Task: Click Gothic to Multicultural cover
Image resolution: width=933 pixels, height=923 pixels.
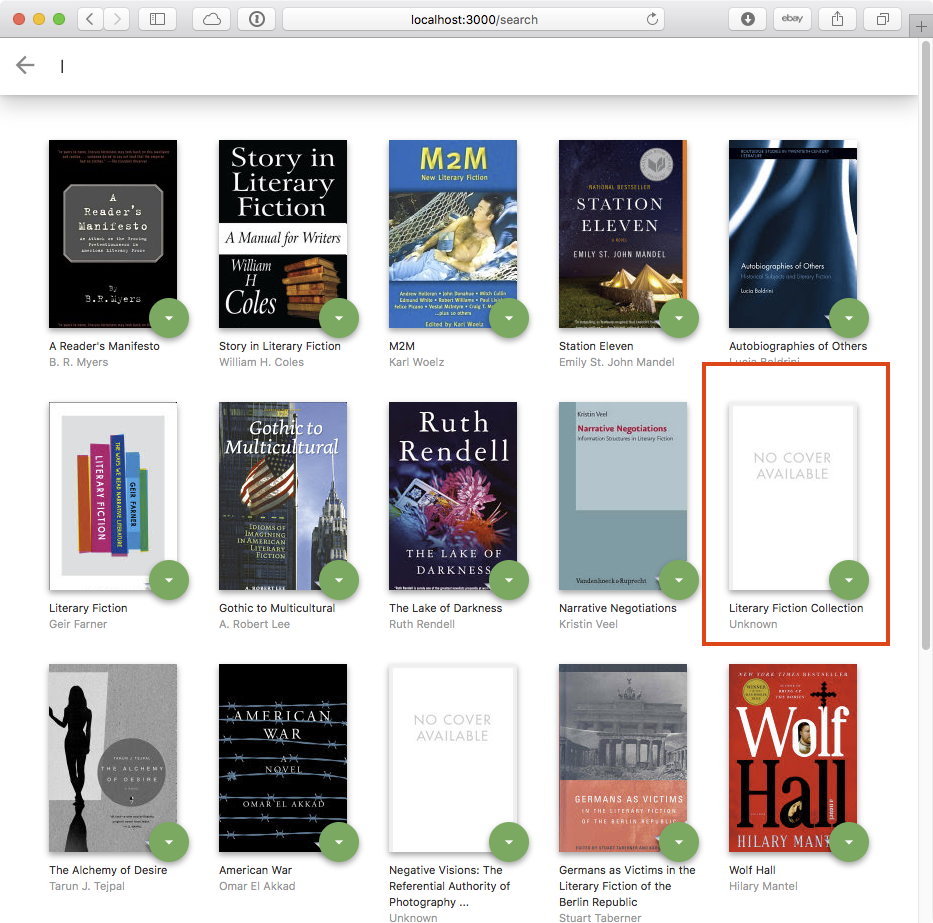Action: 283,496
